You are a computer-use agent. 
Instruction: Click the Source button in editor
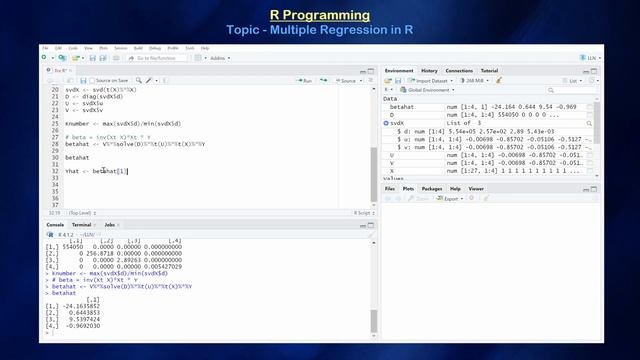pyautogui.click(x=346, y=81)
